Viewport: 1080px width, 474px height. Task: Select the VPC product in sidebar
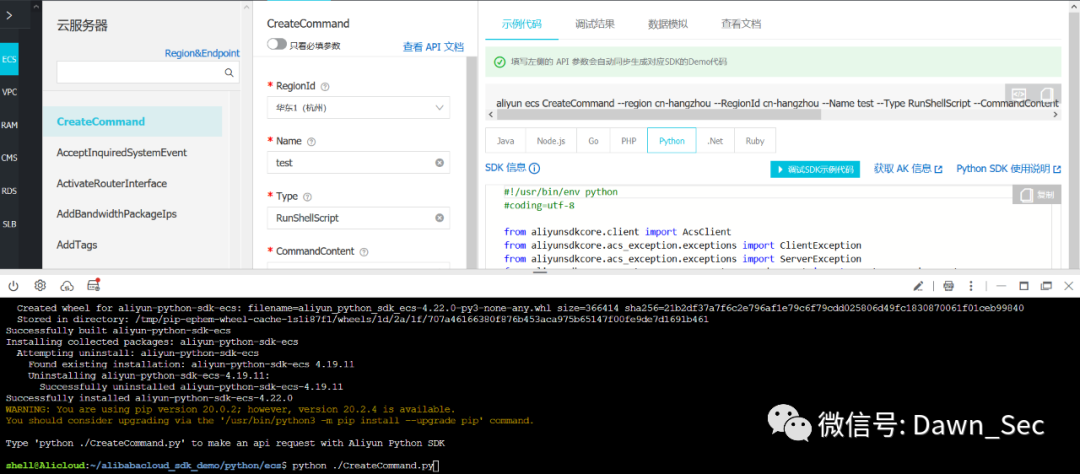tap(10, 92)
